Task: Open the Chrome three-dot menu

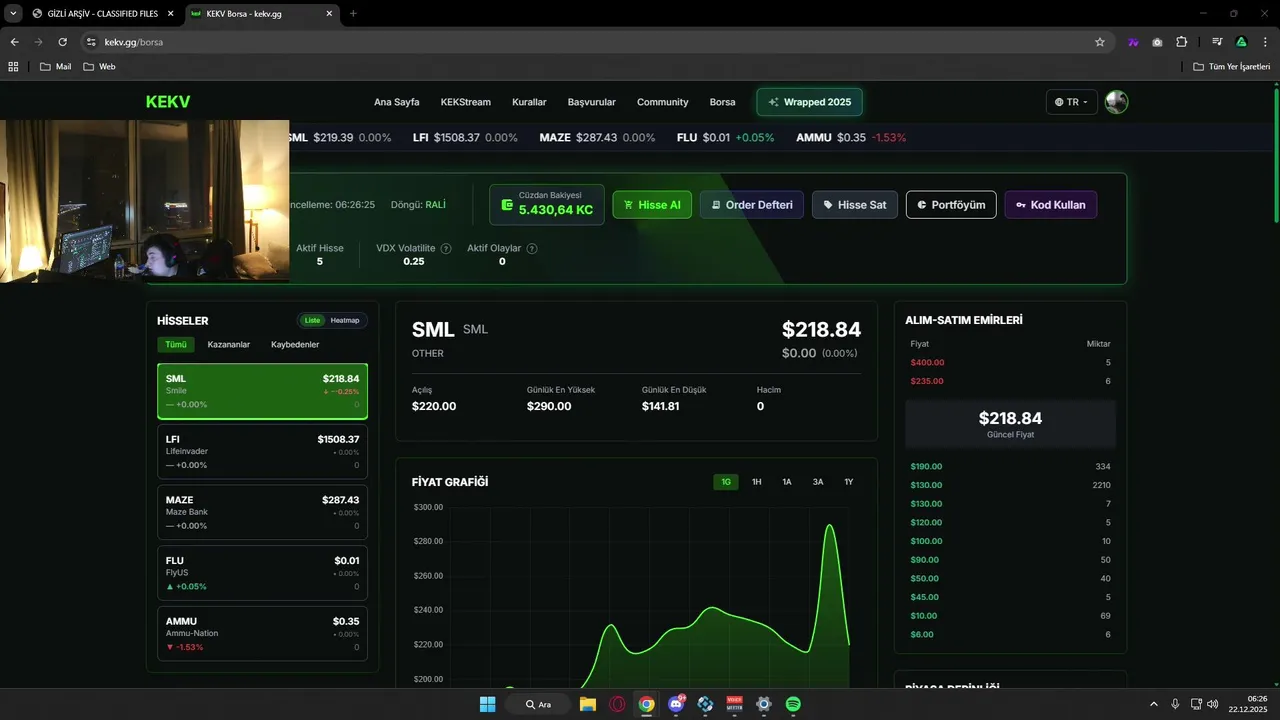Action: pos(1264,42)
